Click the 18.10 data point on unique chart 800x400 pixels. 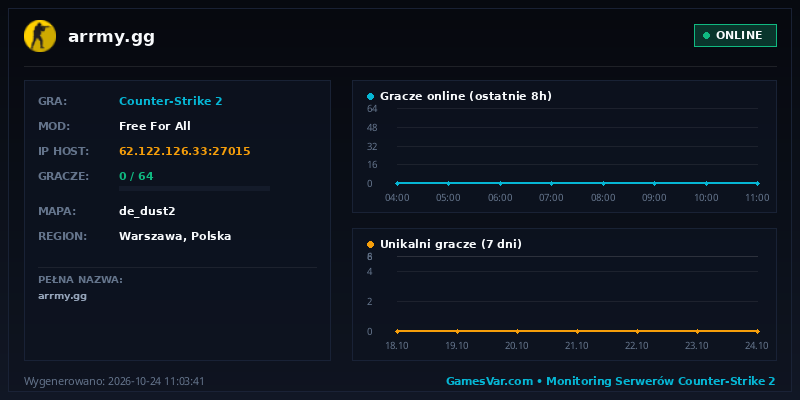pyautogui.click(x=397, y=331)
